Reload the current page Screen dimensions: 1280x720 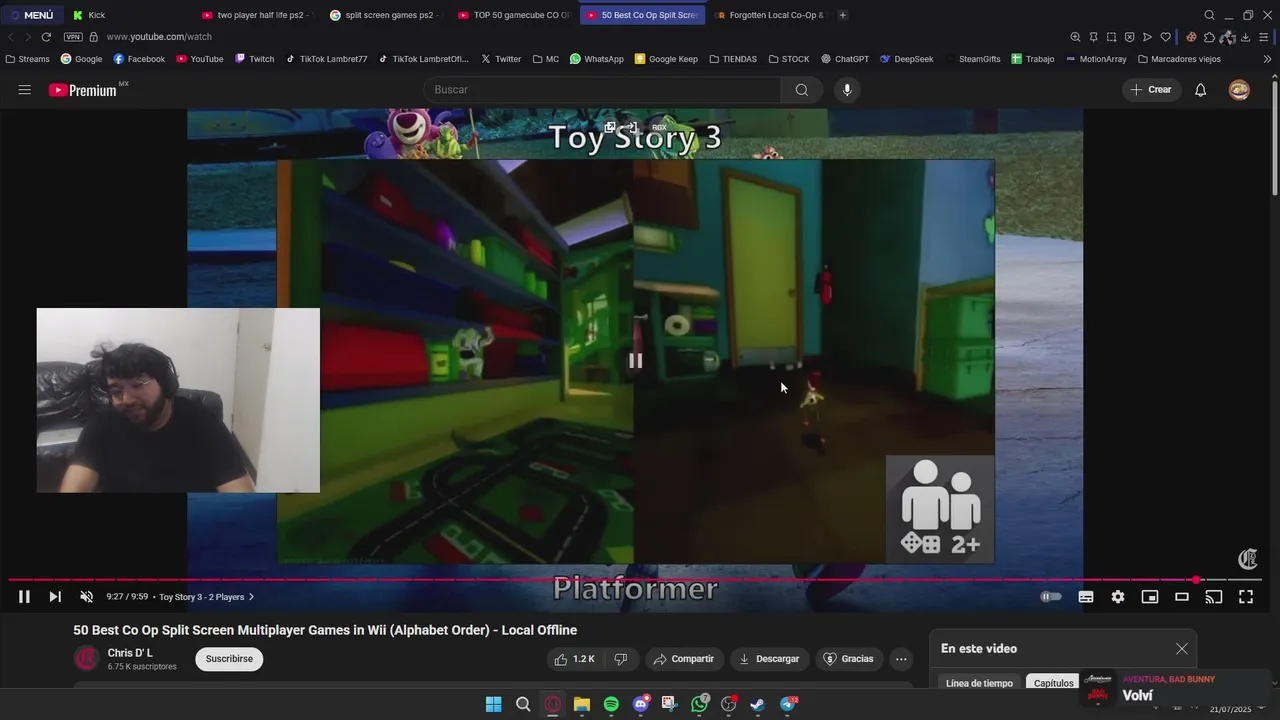(x=46, y=37)
